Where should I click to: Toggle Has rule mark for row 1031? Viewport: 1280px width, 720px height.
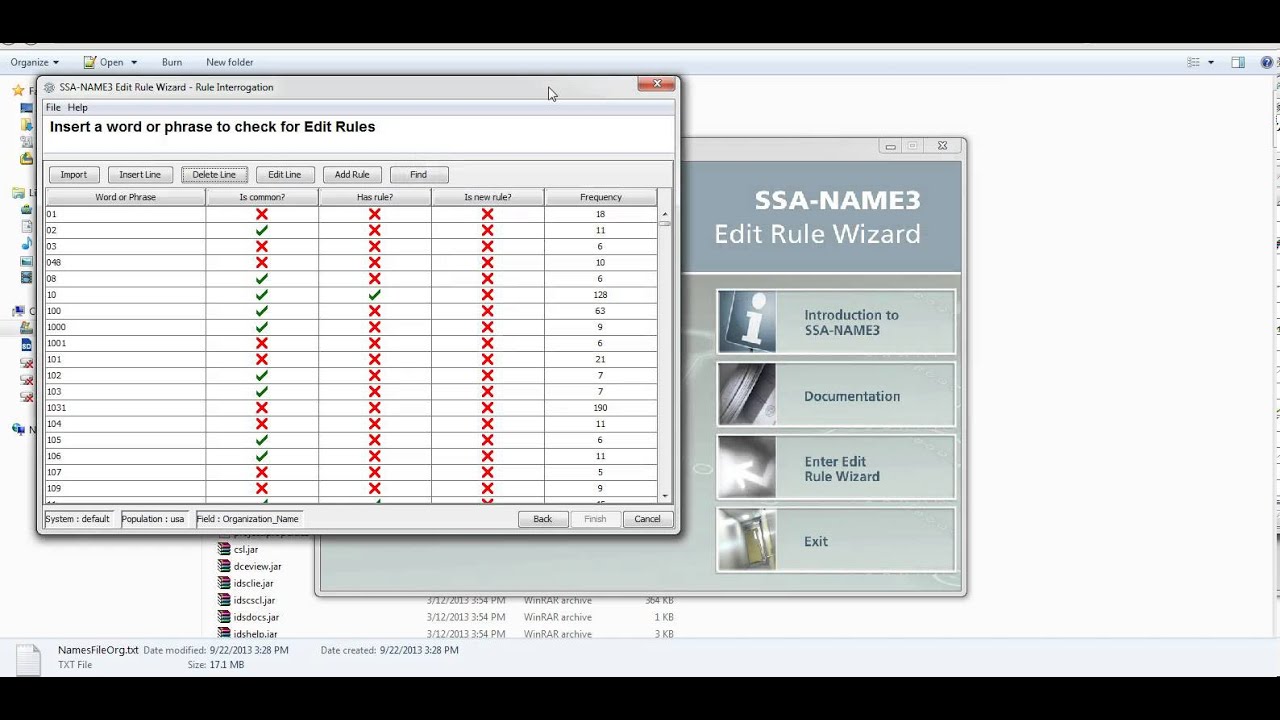(375, 408)
